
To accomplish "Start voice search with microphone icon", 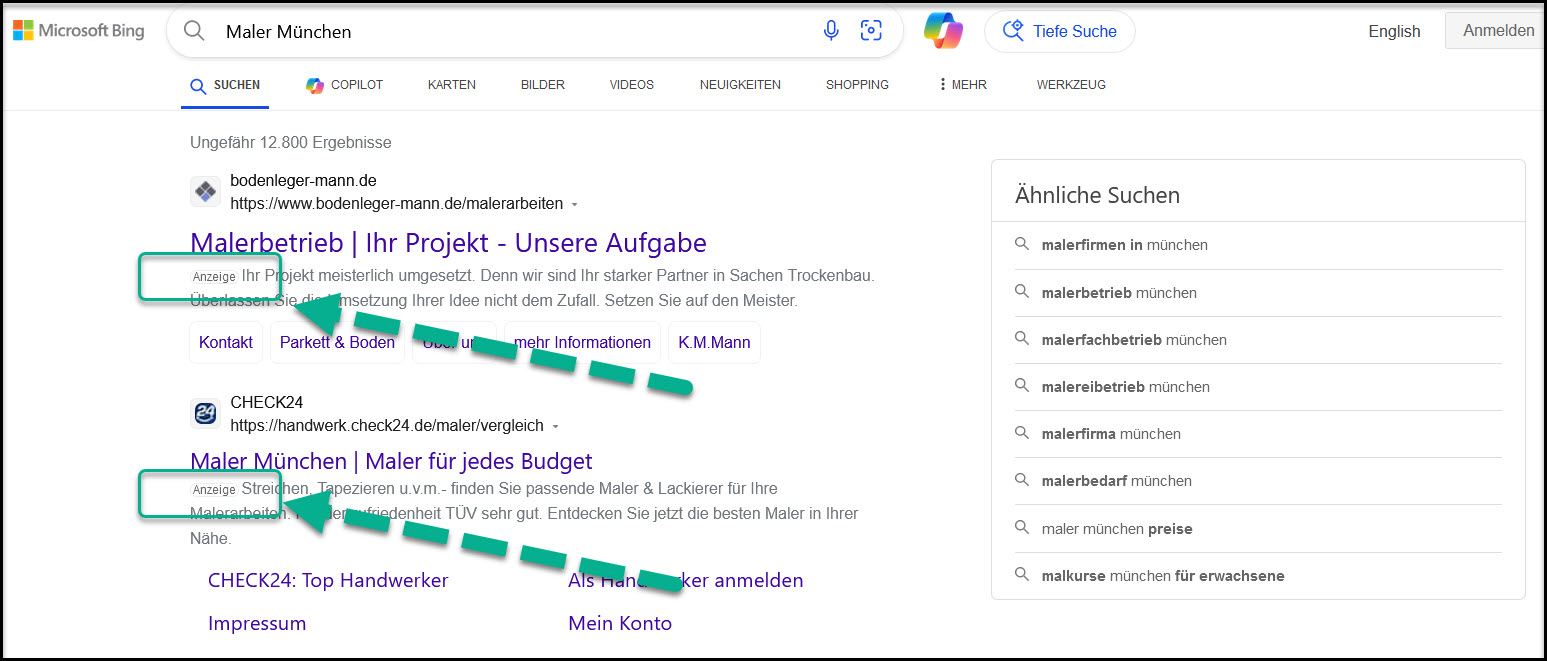I will point(831,31).
